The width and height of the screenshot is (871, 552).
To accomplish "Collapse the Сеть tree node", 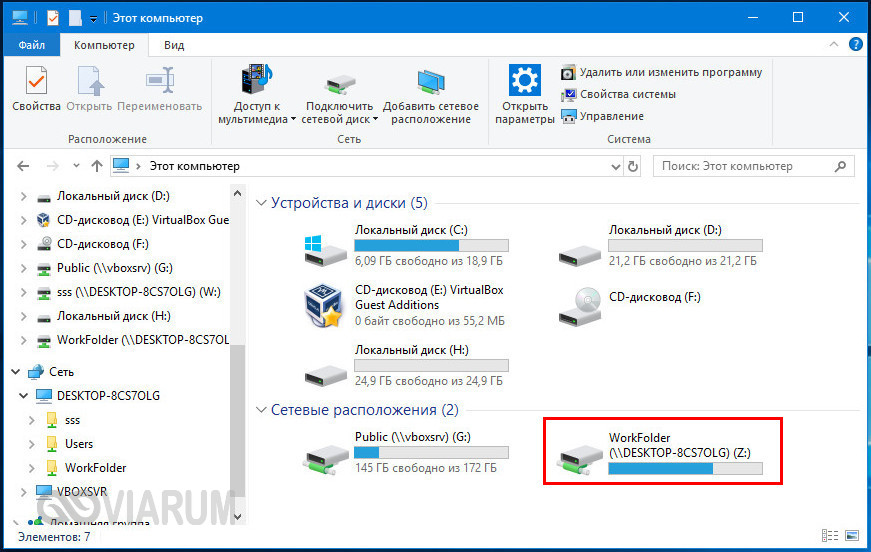I will 16,371.
